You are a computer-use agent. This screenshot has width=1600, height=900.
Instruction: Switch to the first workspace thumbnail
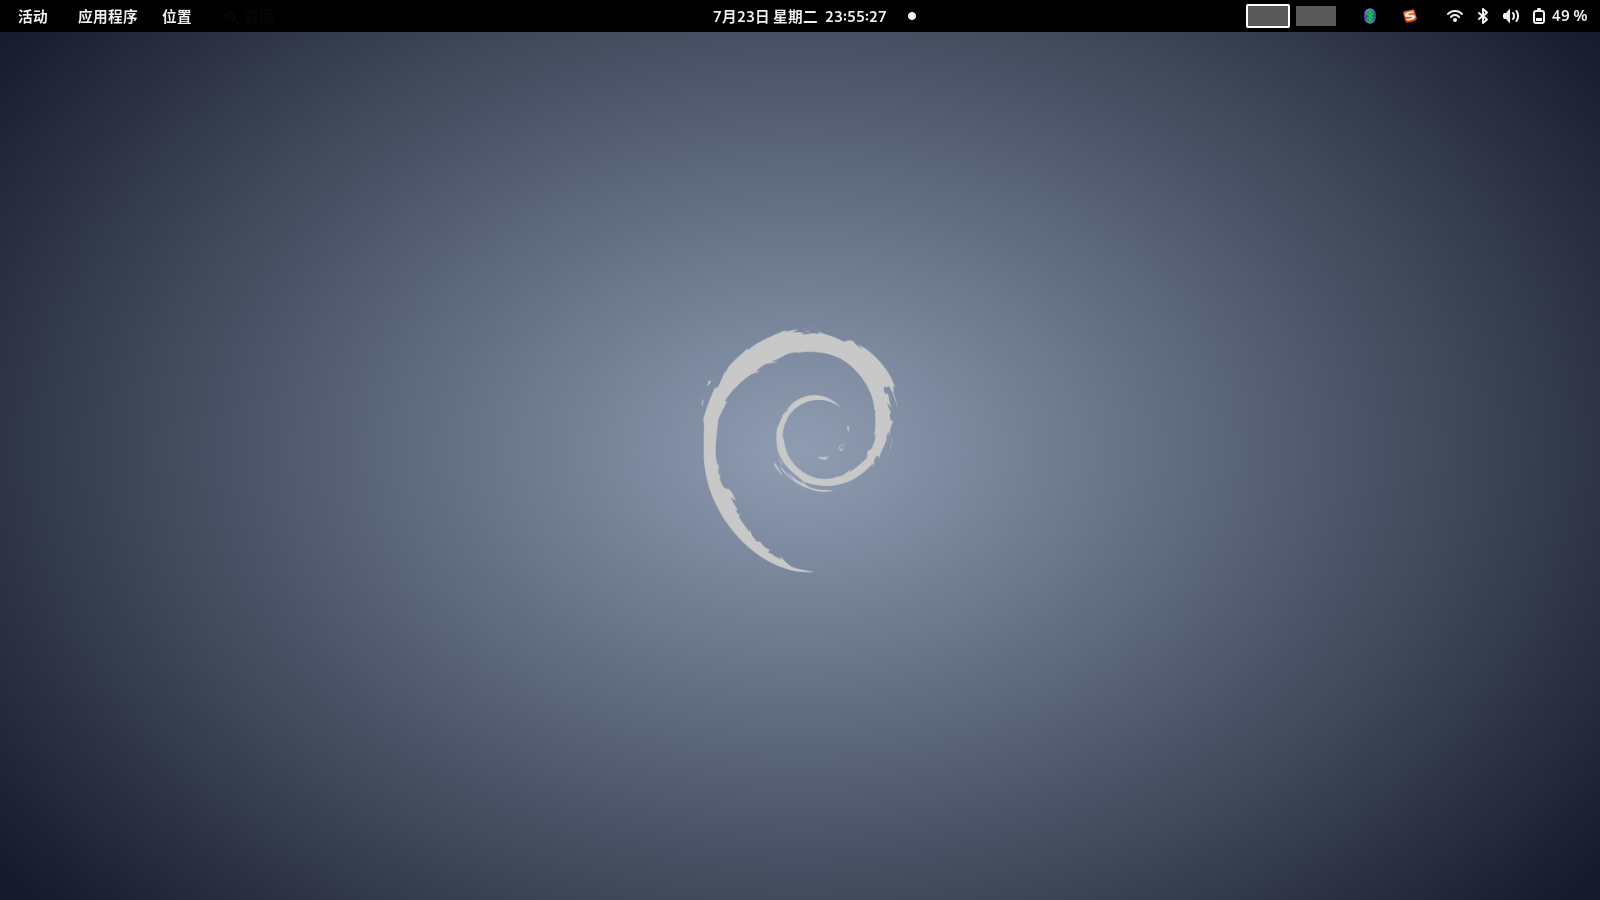(1267, 16)
